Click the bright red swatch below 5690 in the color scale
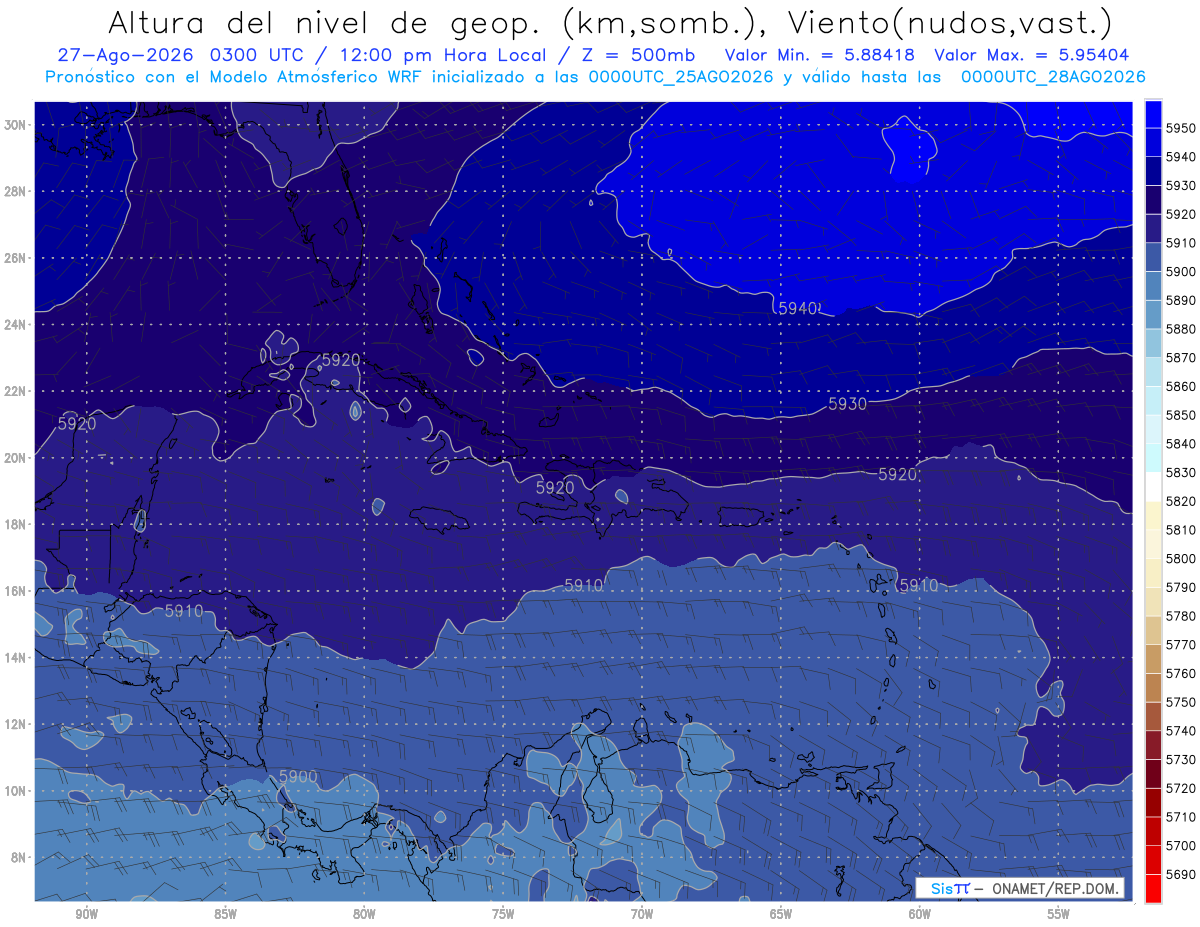Image resolution: width=1200 pixels, height=927 pixels. tap(1153, 888)
